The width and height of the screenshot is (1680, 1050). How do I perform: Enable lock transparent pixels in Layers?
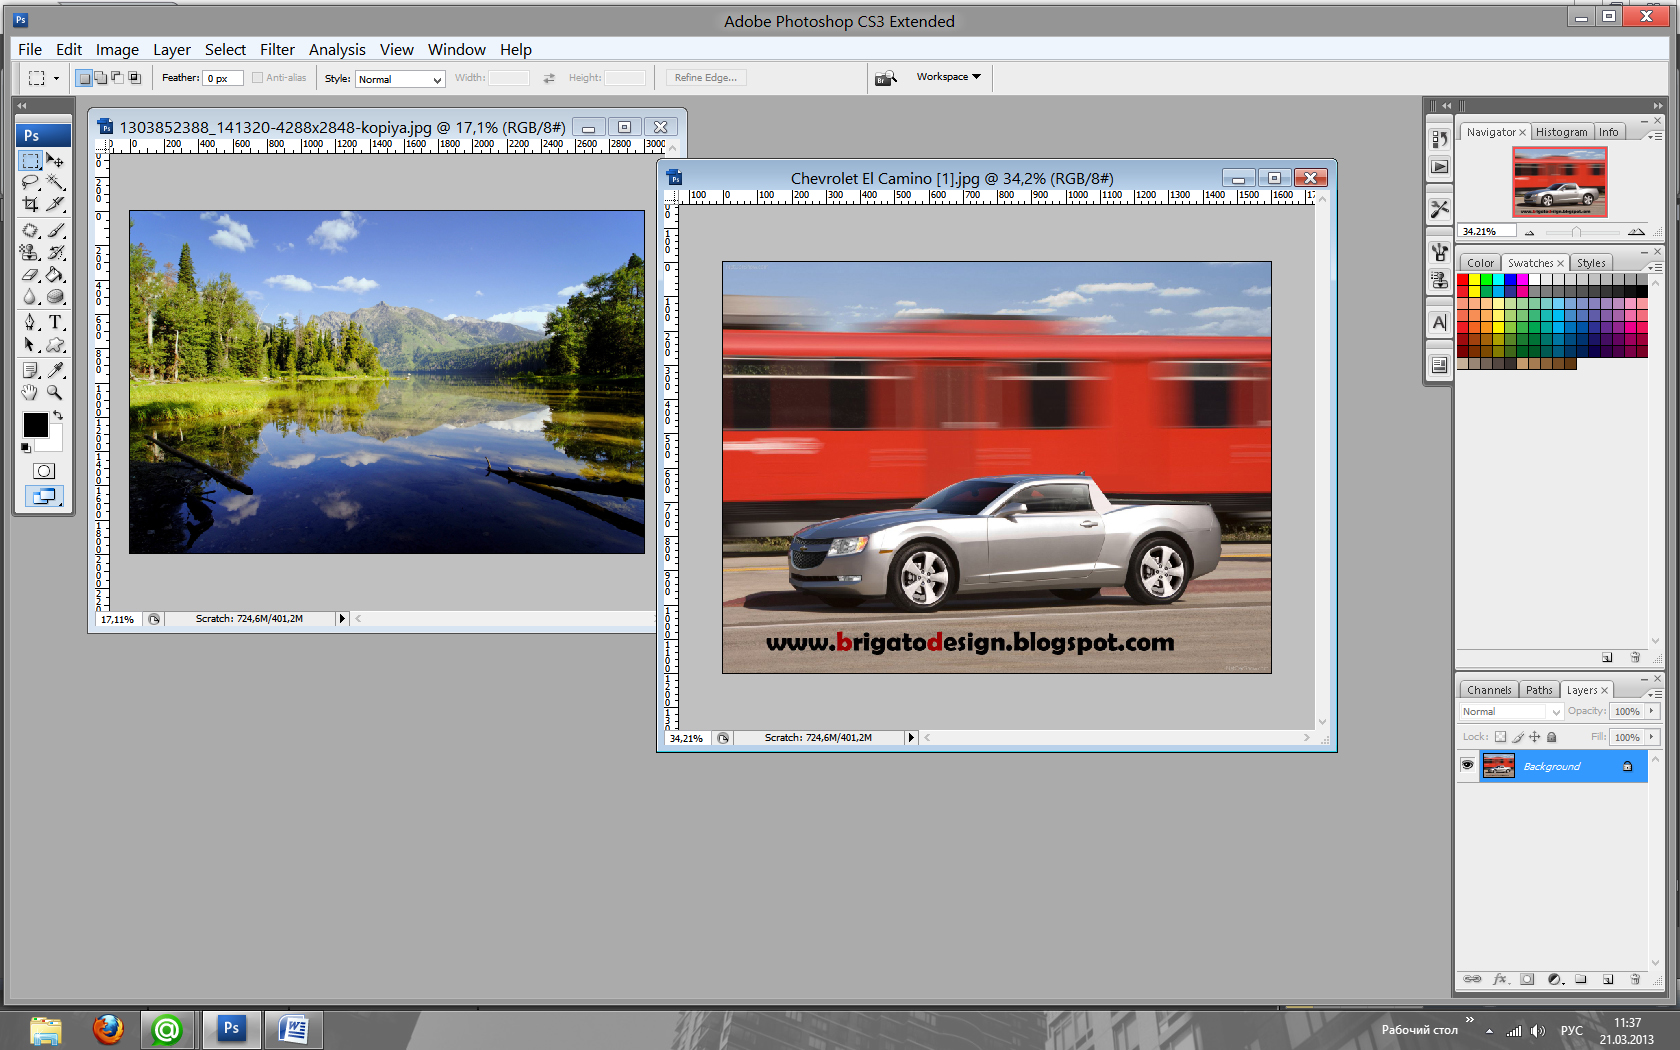[x=1500, y=737]
